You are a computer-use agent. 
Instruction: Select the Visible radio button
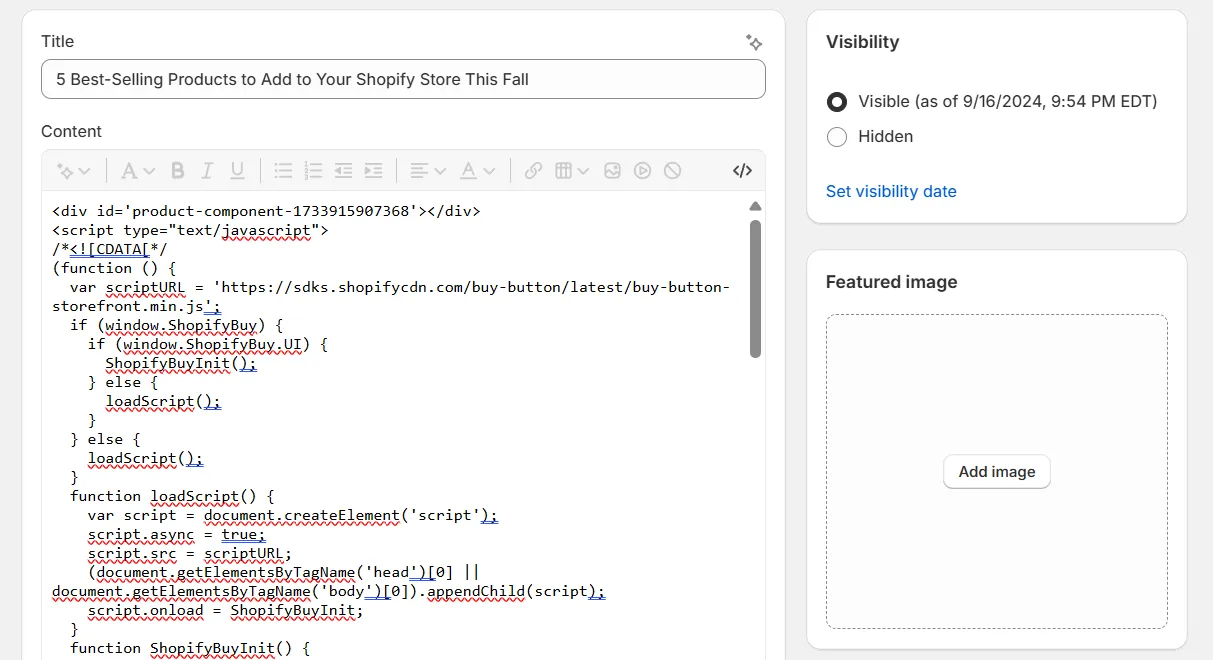point(837,101)
